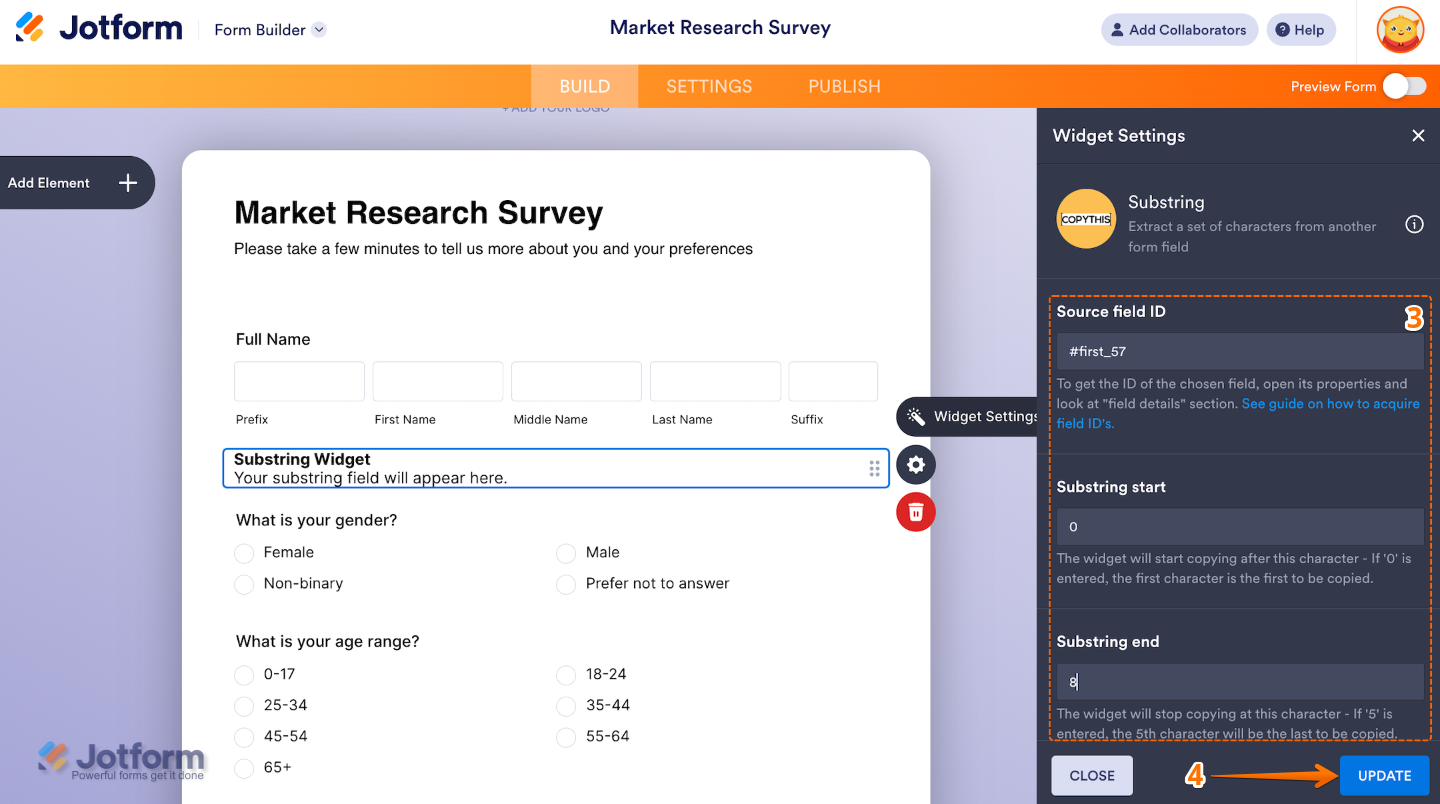Expand the Form Builder dropdown arrow
This screenshot has height=804, width=1440.
[319, 30]
